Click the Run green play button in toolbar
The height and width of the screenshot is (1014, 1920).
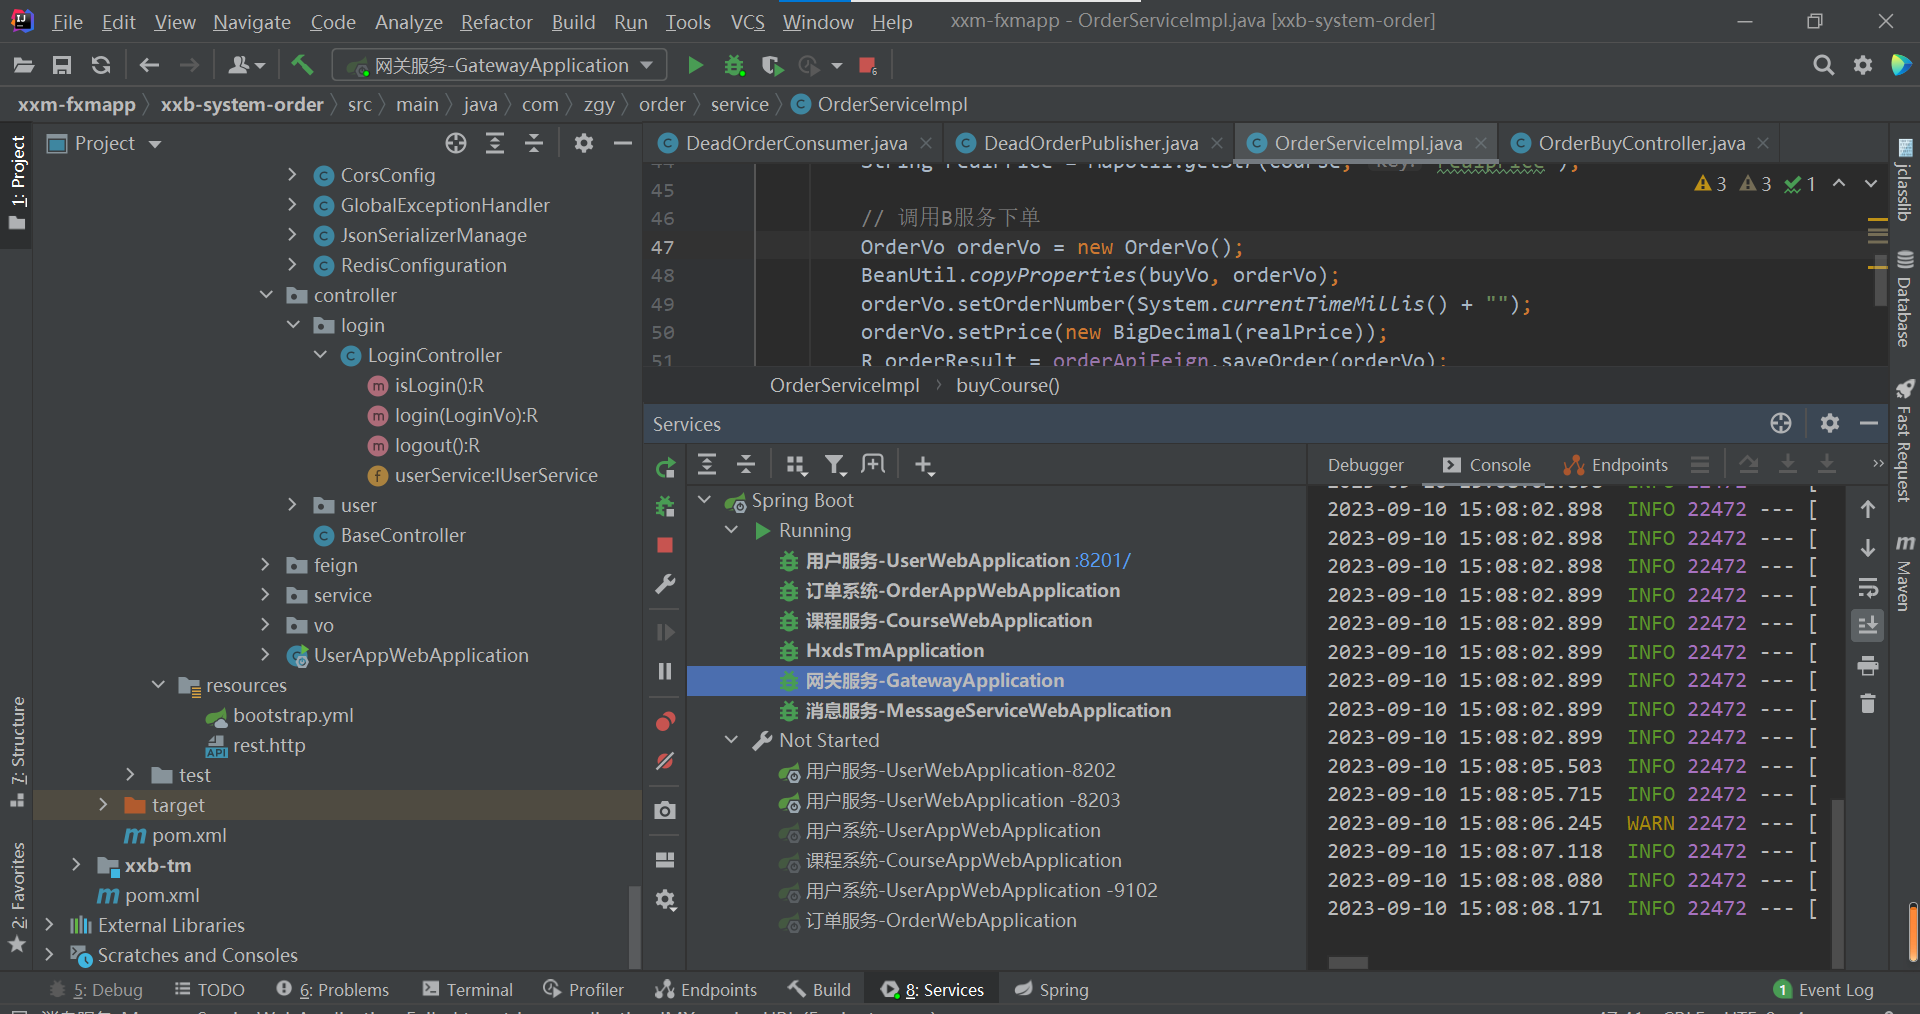[695, 66]
